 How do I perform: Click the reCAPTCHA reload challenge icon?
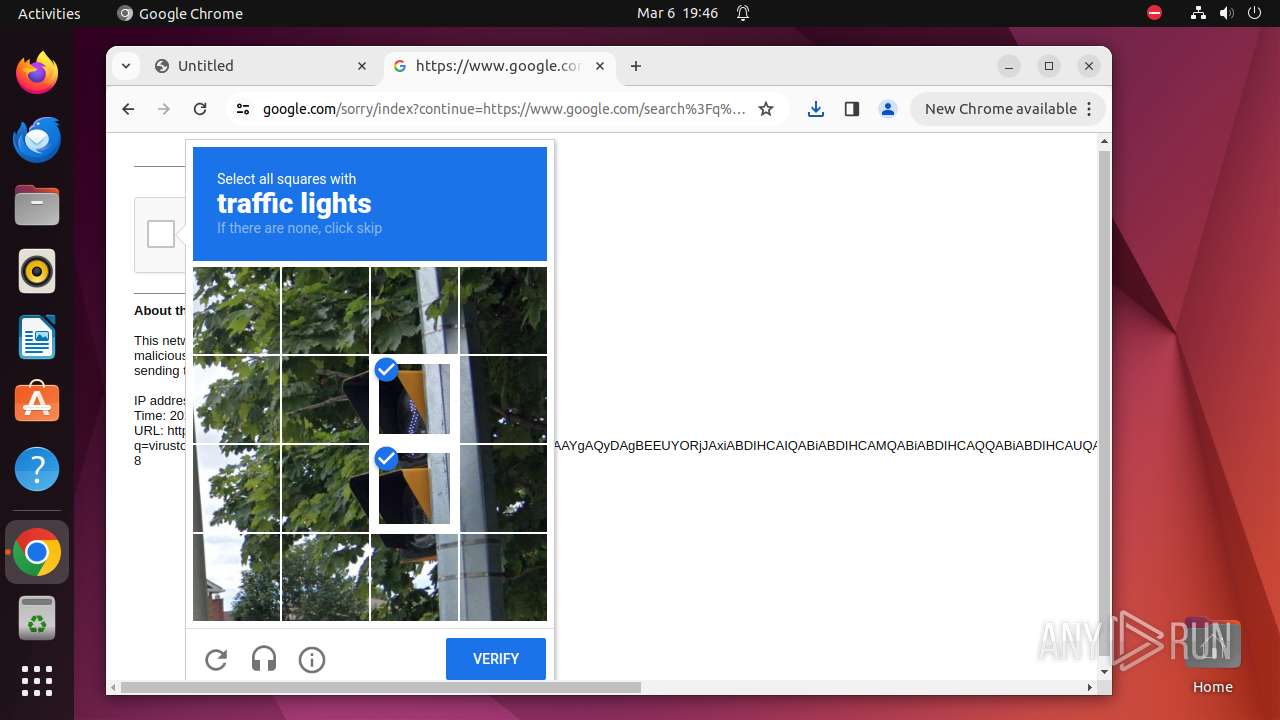tap(216, 660)
